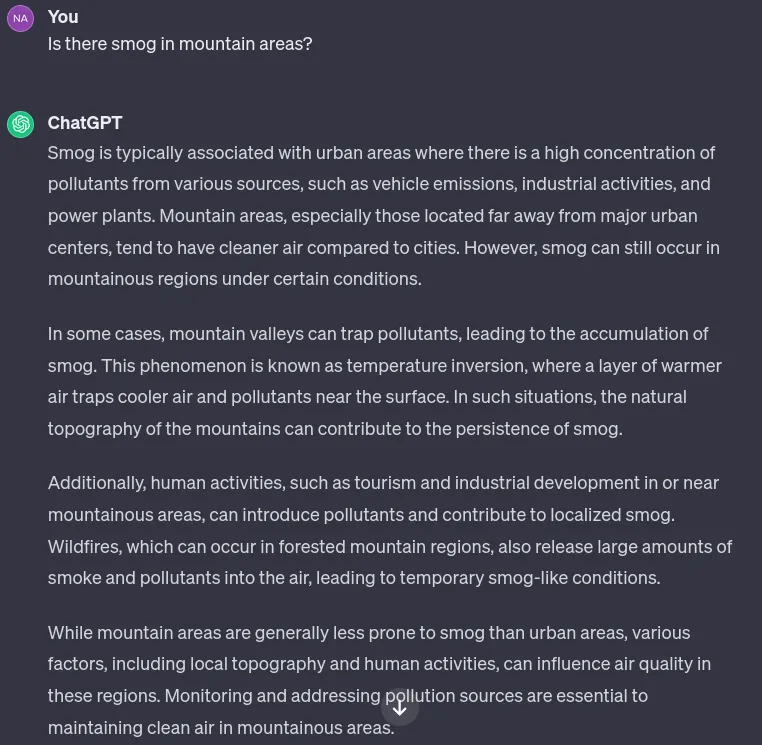Click the phrase "power plants" in the first paragraph
The image size is (762, 745).
pos(101,216)
